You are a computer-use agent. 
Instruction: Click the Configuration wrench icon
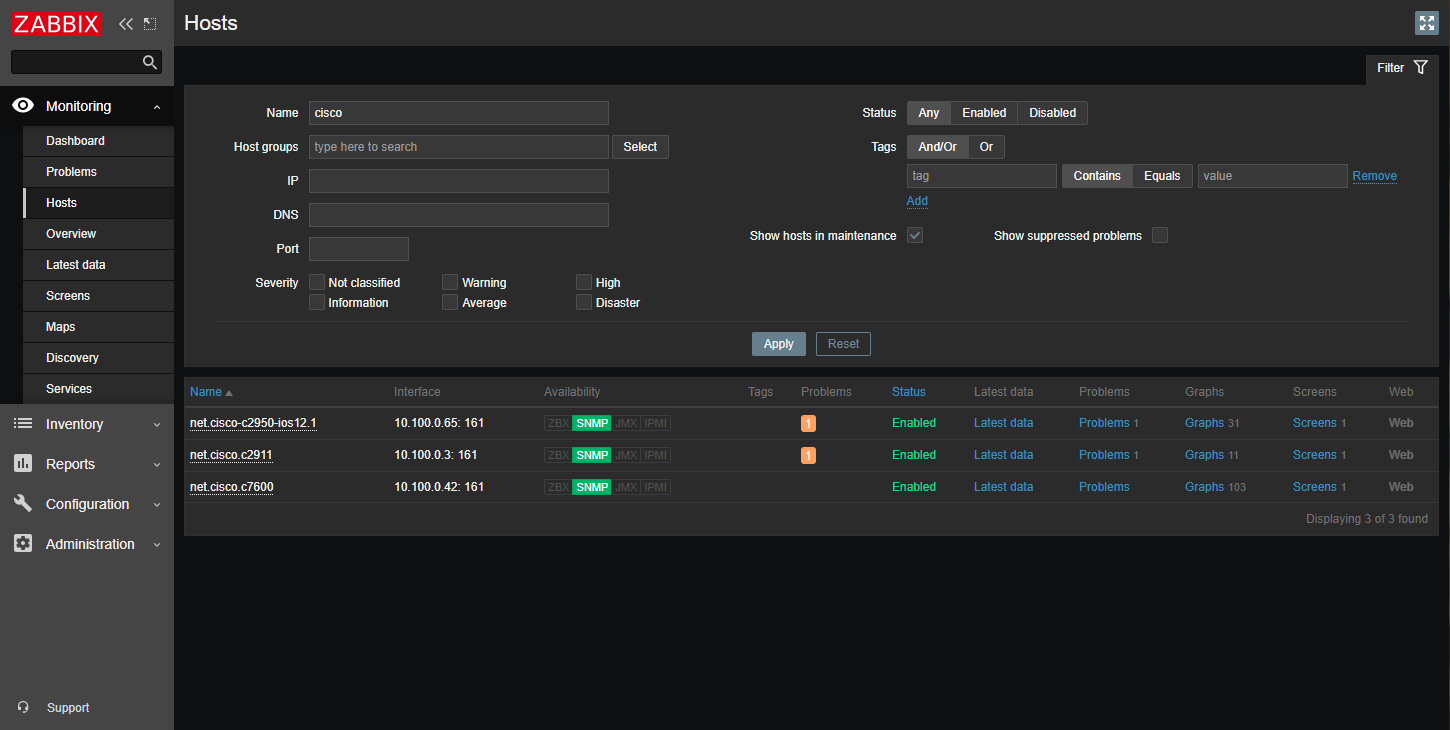(22, 503)
